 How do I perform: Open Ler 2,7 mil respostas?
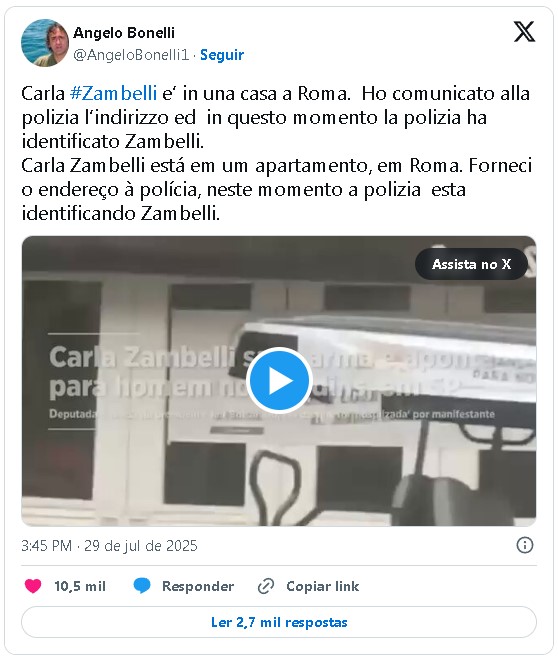(x=279, y=622)
